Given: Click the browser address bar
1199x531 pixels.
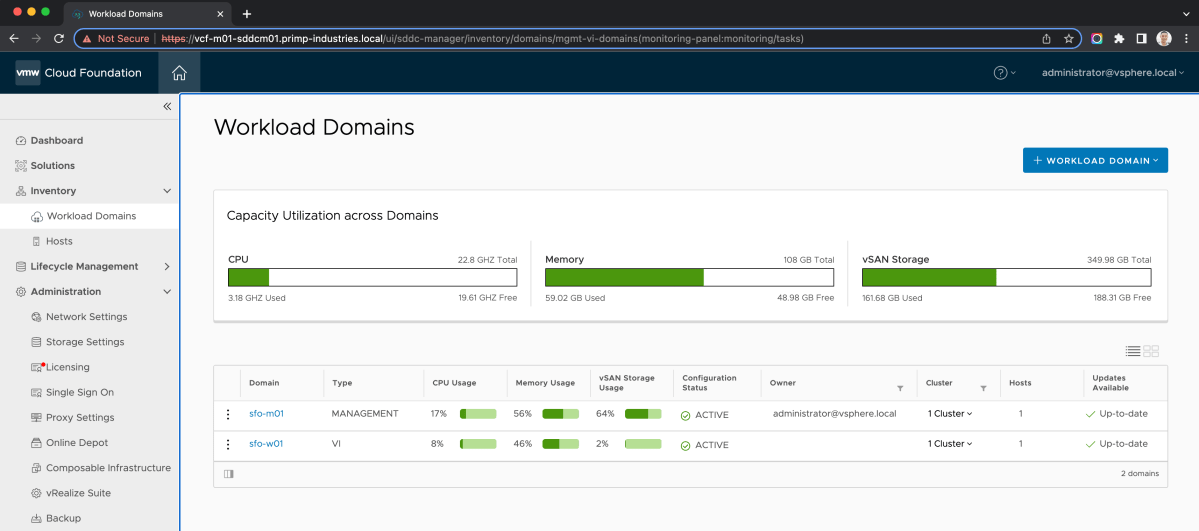Looking at the screenshot, I should pos(577,38).
